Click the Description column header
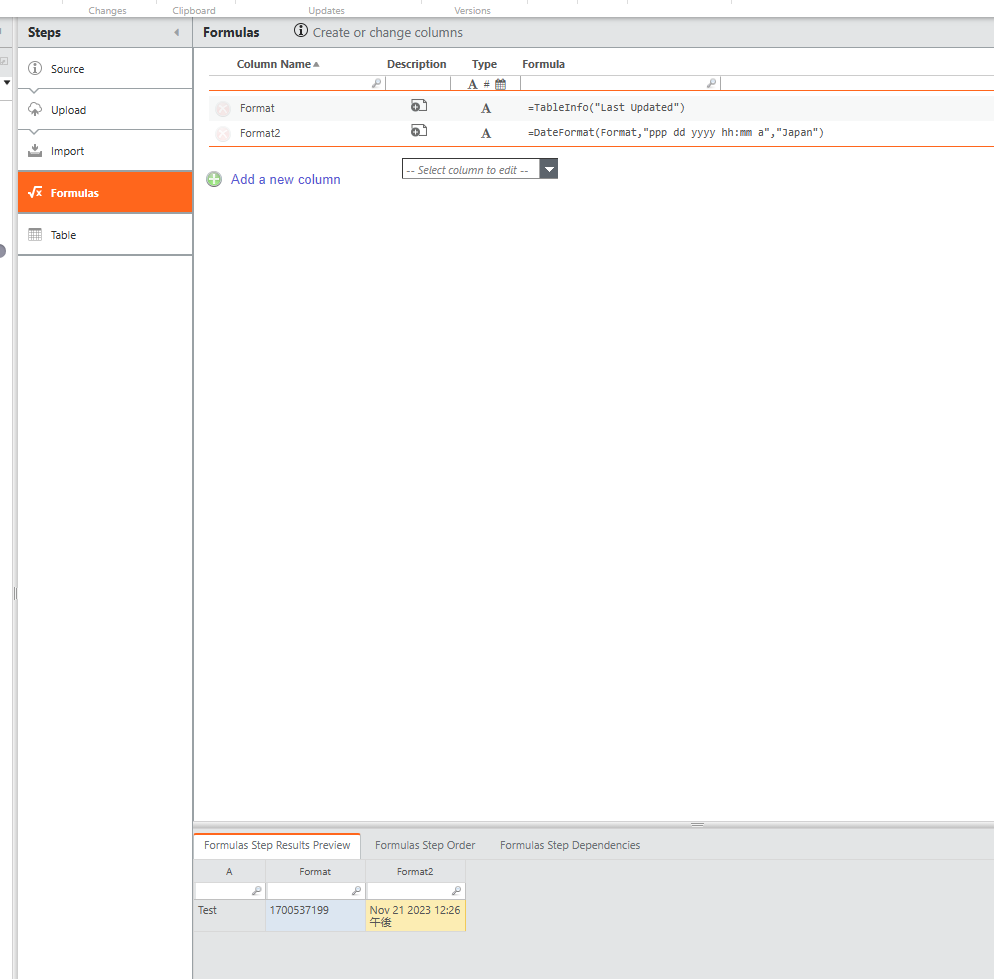This screenshot has height=979, width=994. pyautogui.click(x=416, y=64)
